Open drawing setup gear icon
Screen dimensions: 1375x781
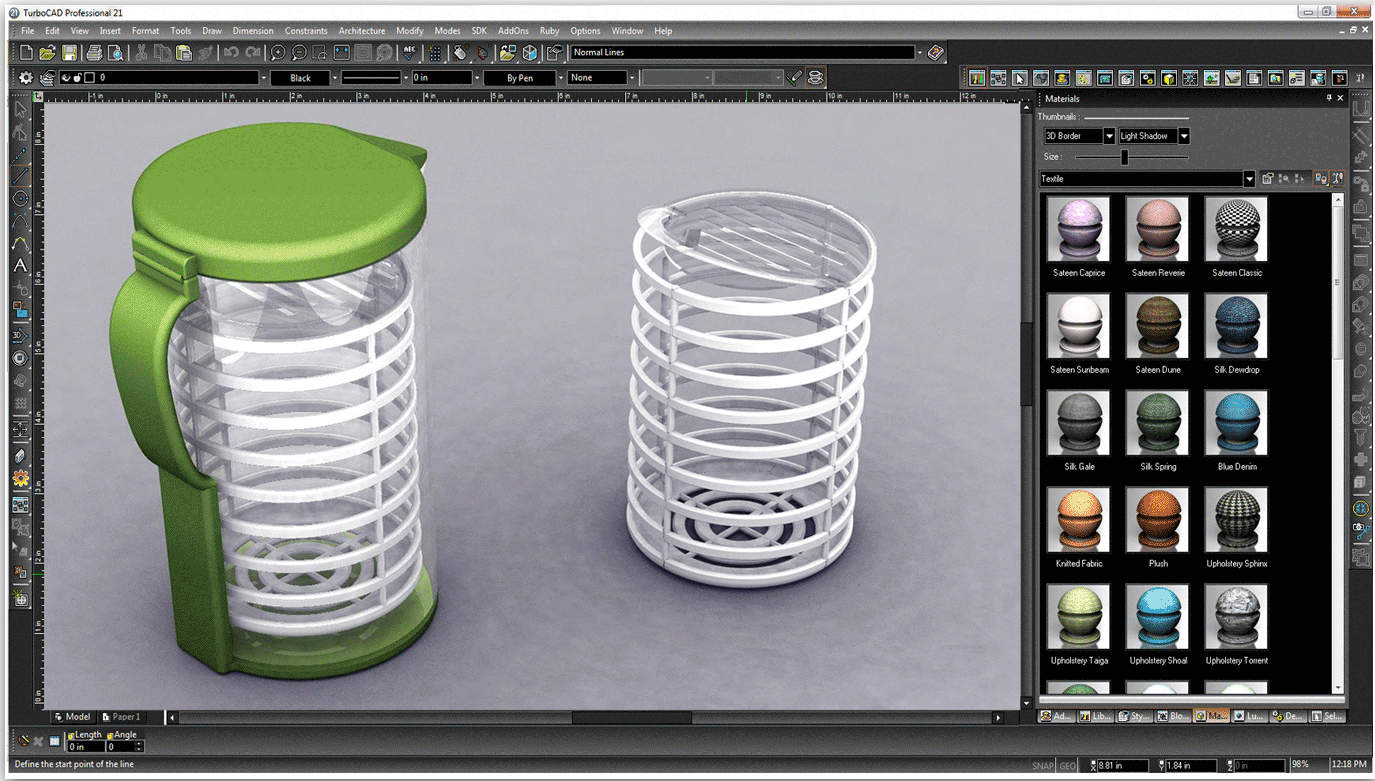pos(26,77)
